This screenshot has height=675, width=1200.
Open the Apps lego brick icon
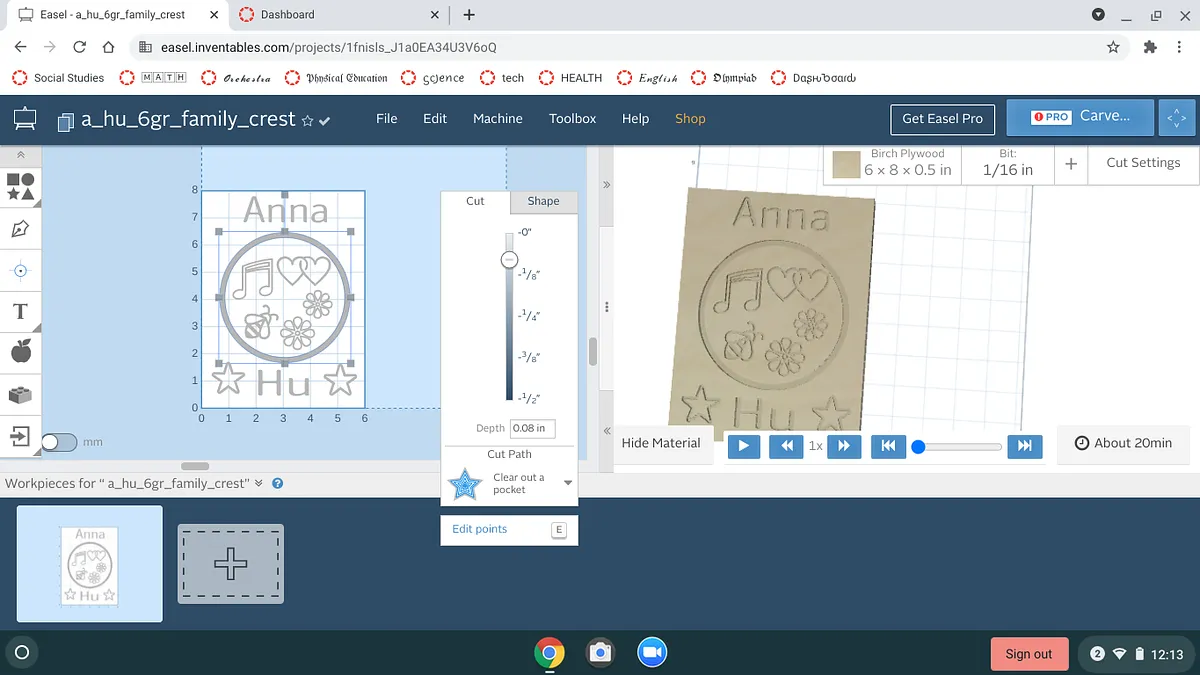tap(21, 395)
